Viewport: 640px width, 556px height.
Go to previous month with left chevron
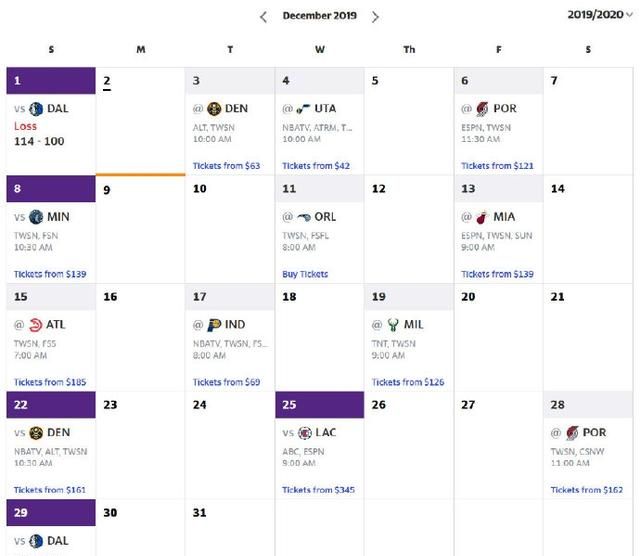[x=264, y=17]
